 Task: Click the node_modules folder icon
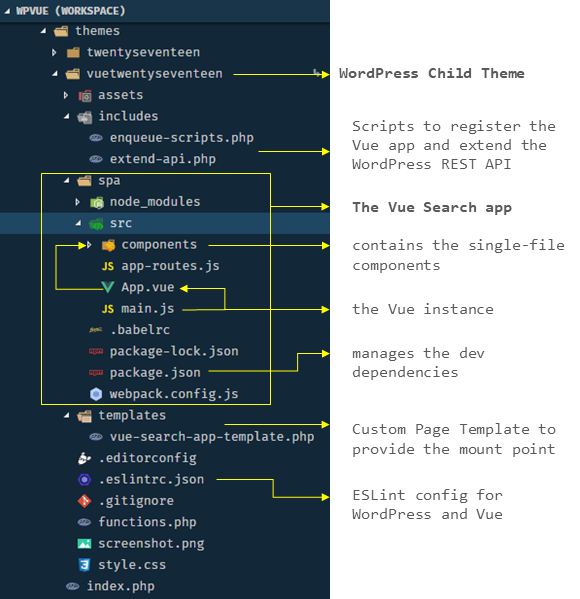point(97,202)
